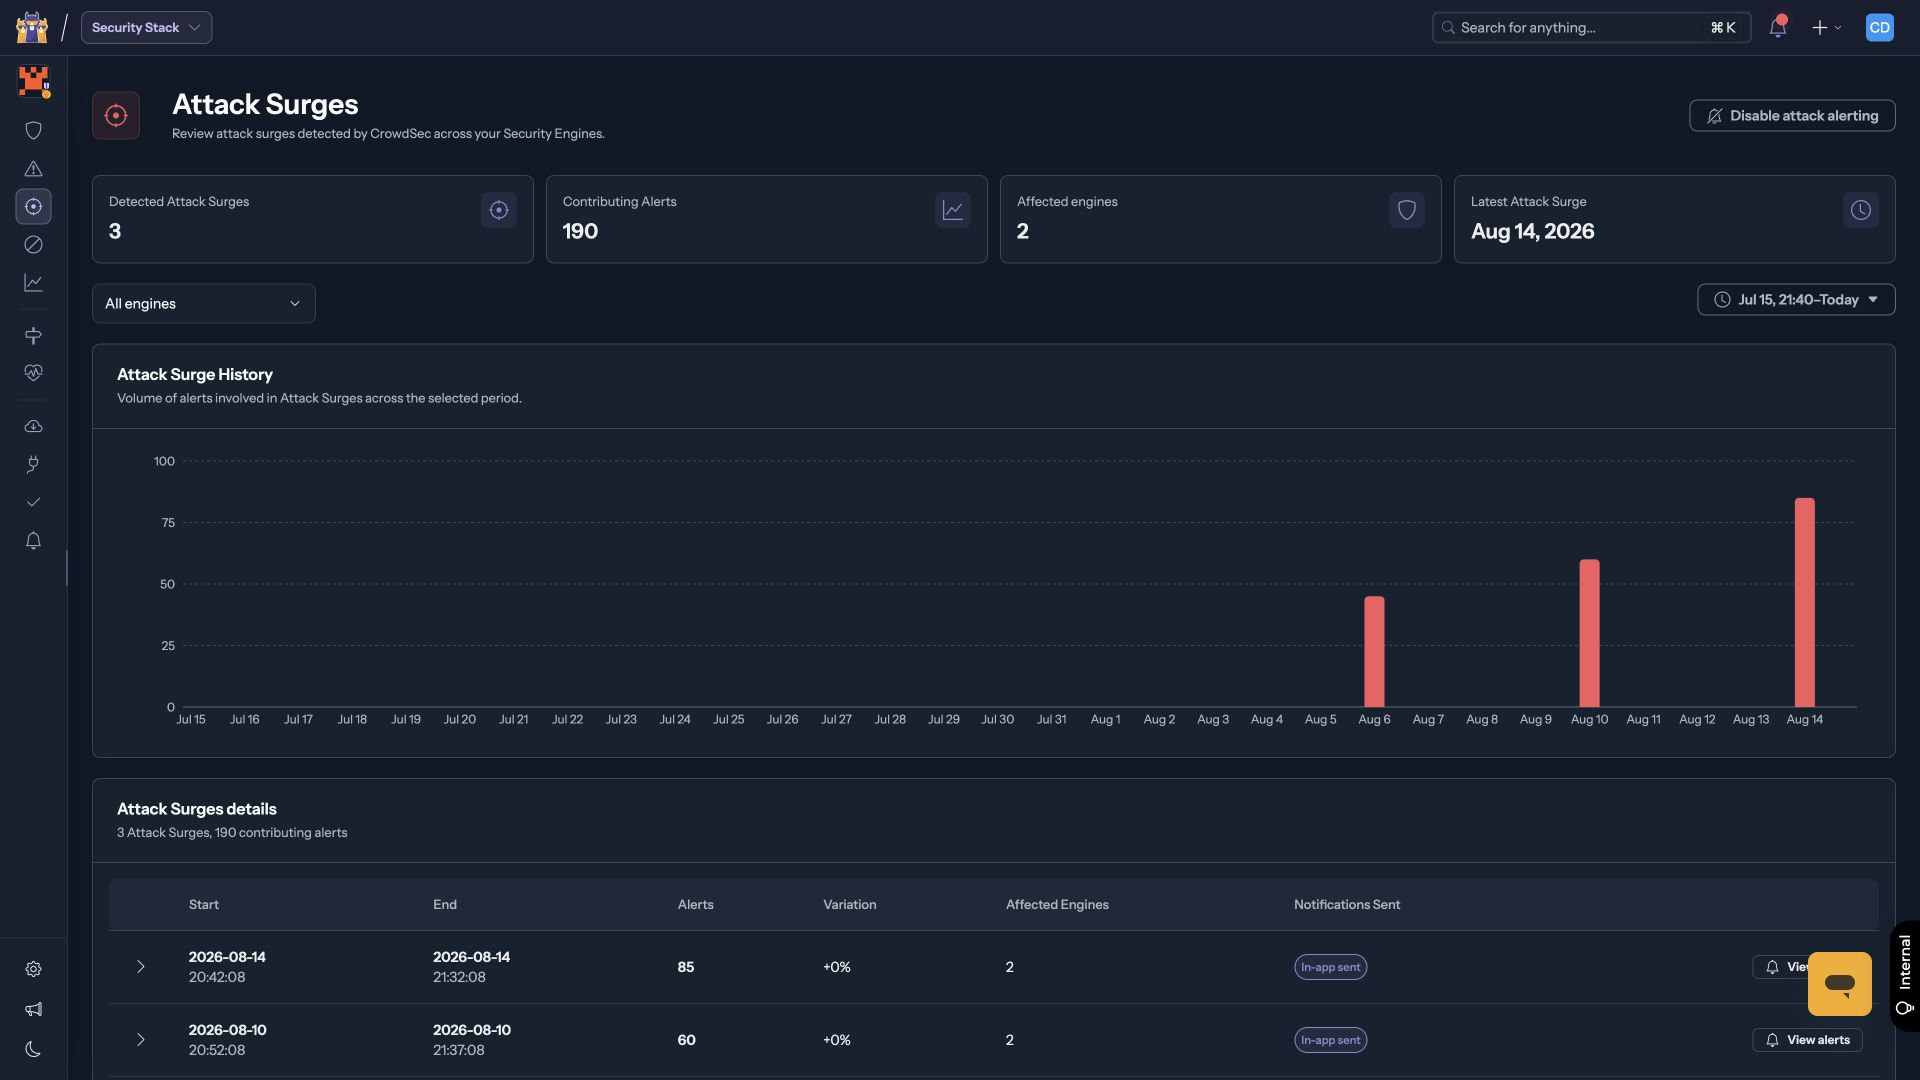Click the 60 alerts value

(686, 1040)
